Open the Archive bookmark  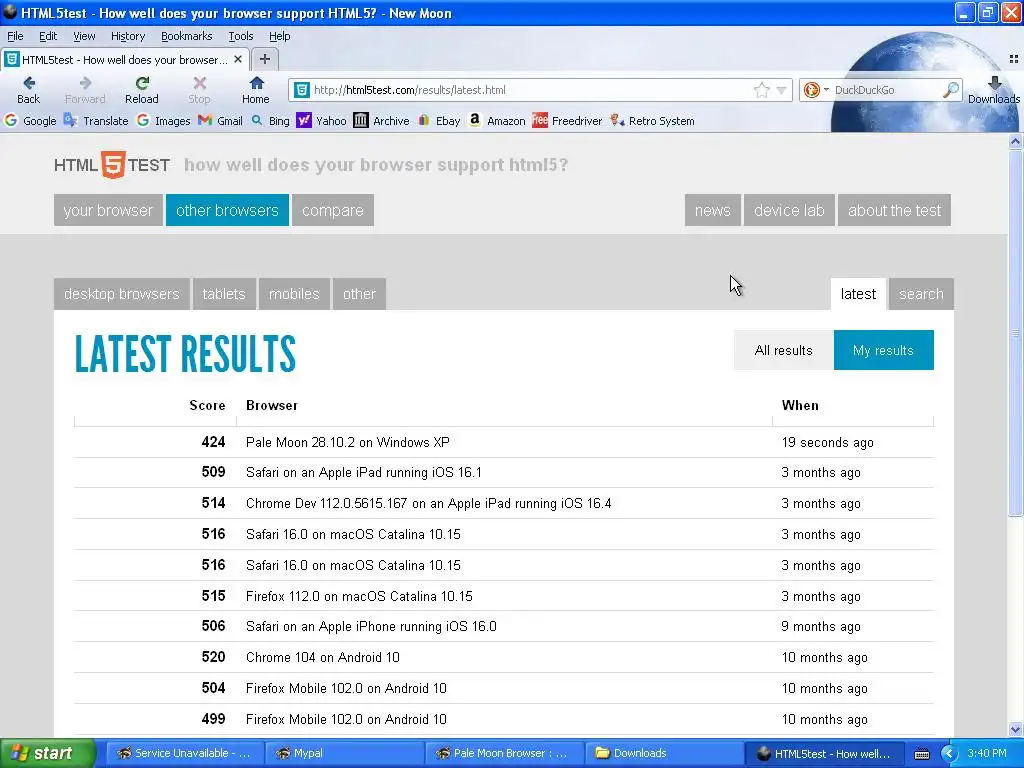[381, 121]
